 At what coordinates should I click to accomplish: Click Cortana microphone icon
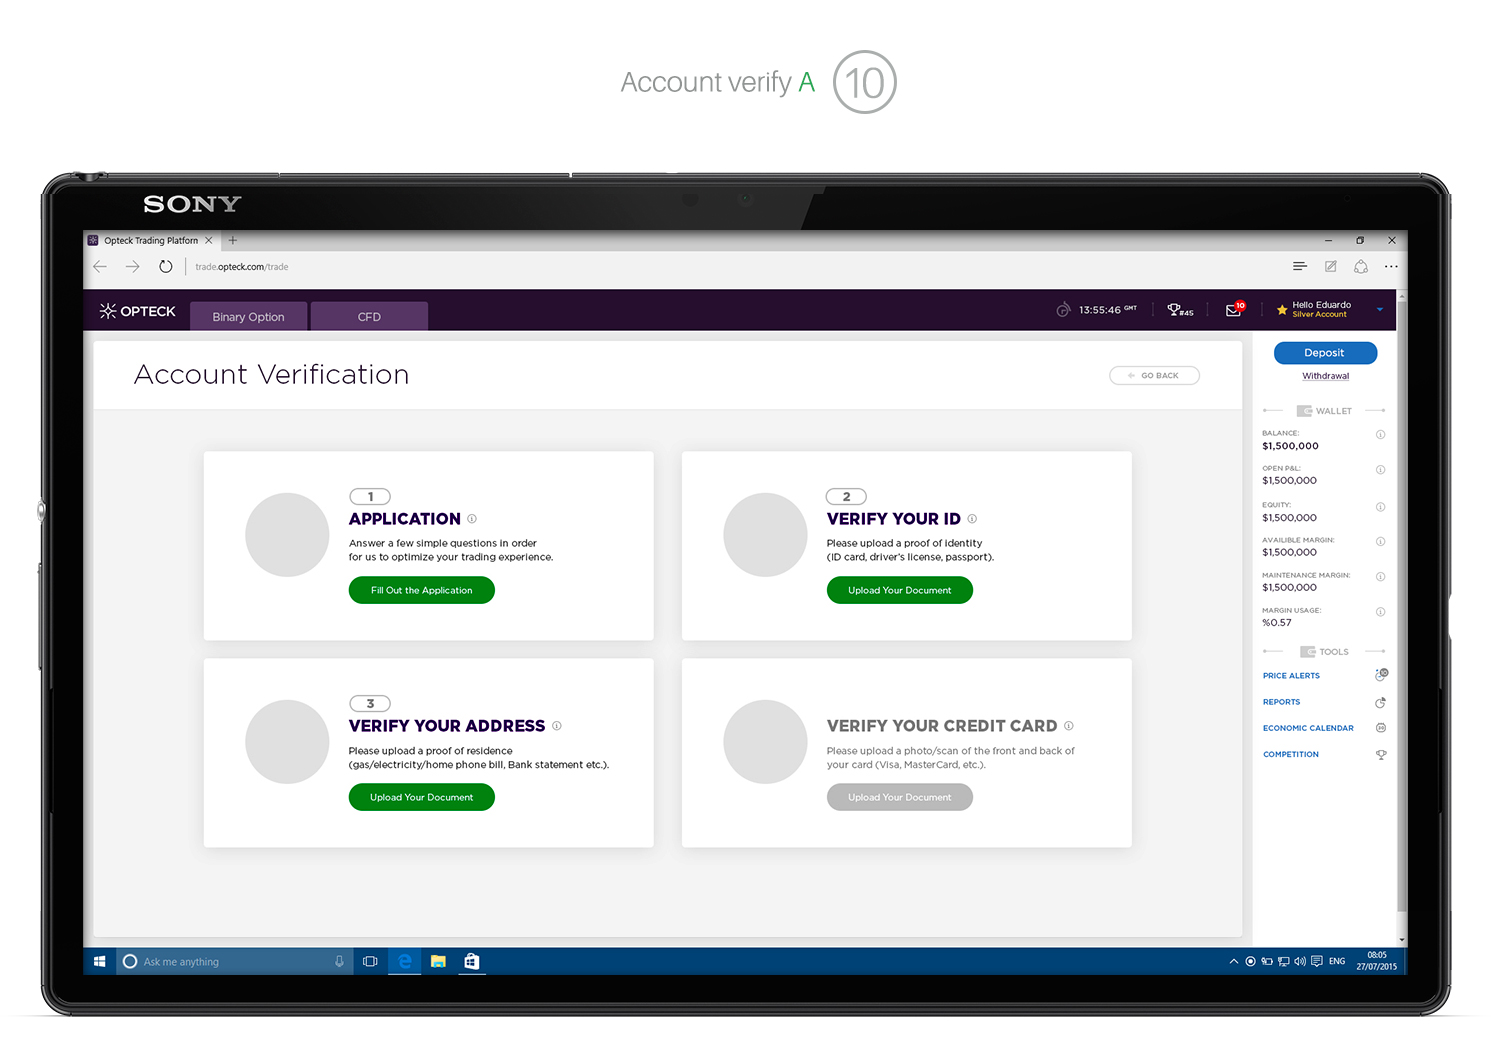(339, 961)
